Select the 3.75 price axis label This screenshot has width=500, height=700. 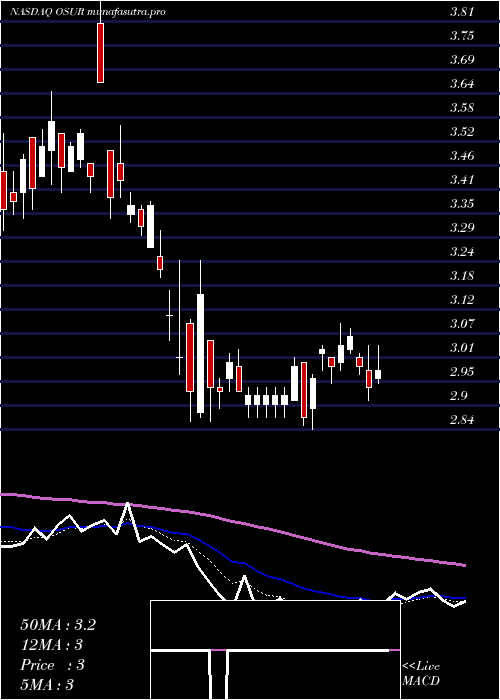tap(462, 36)
